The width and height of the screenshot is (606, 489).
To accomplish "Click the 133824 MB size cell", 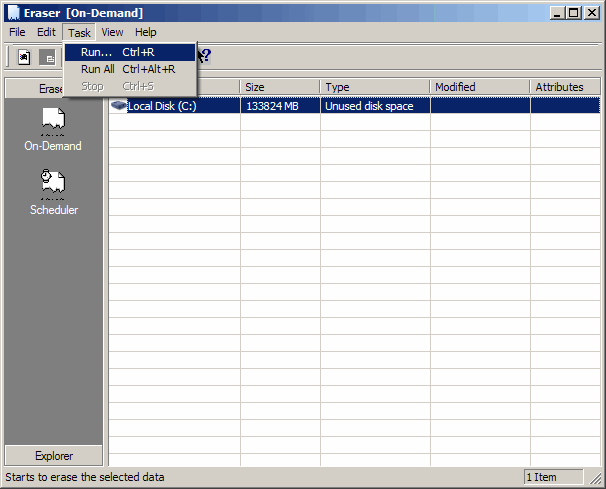I will [x=280, y=106].
